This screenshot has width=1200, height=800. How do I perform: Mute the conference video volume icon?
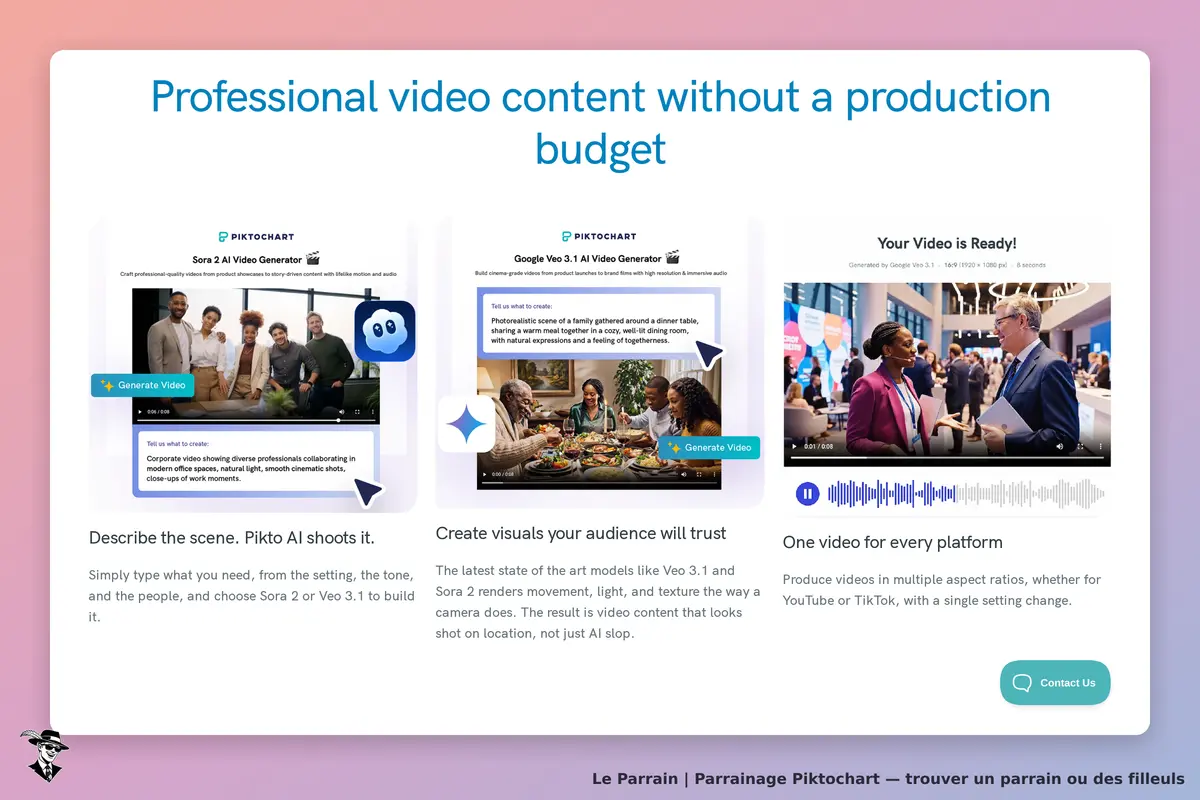coord(1060,446)
